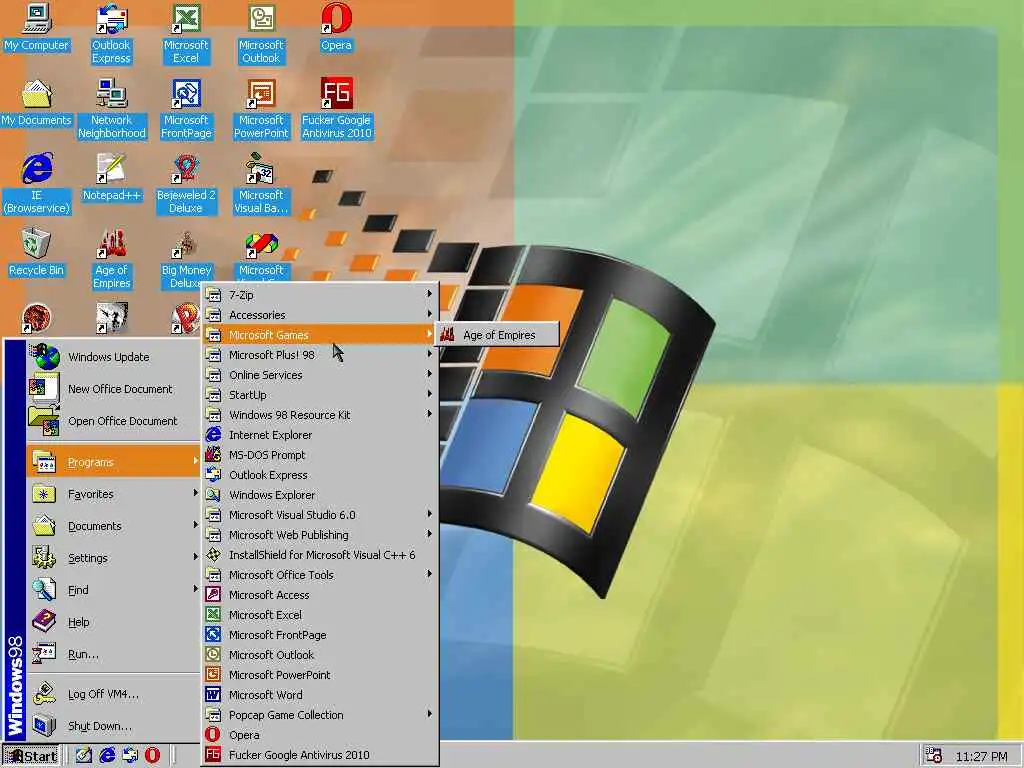Launch InstallShield for Microsoft Visual C++ 6

pos(320,555)
